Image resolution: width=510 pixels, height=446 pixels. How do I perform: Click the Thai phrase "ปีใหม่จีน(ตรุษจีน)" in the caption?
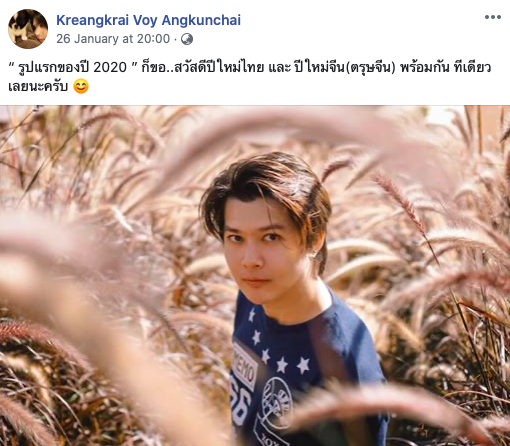point(344,67)
